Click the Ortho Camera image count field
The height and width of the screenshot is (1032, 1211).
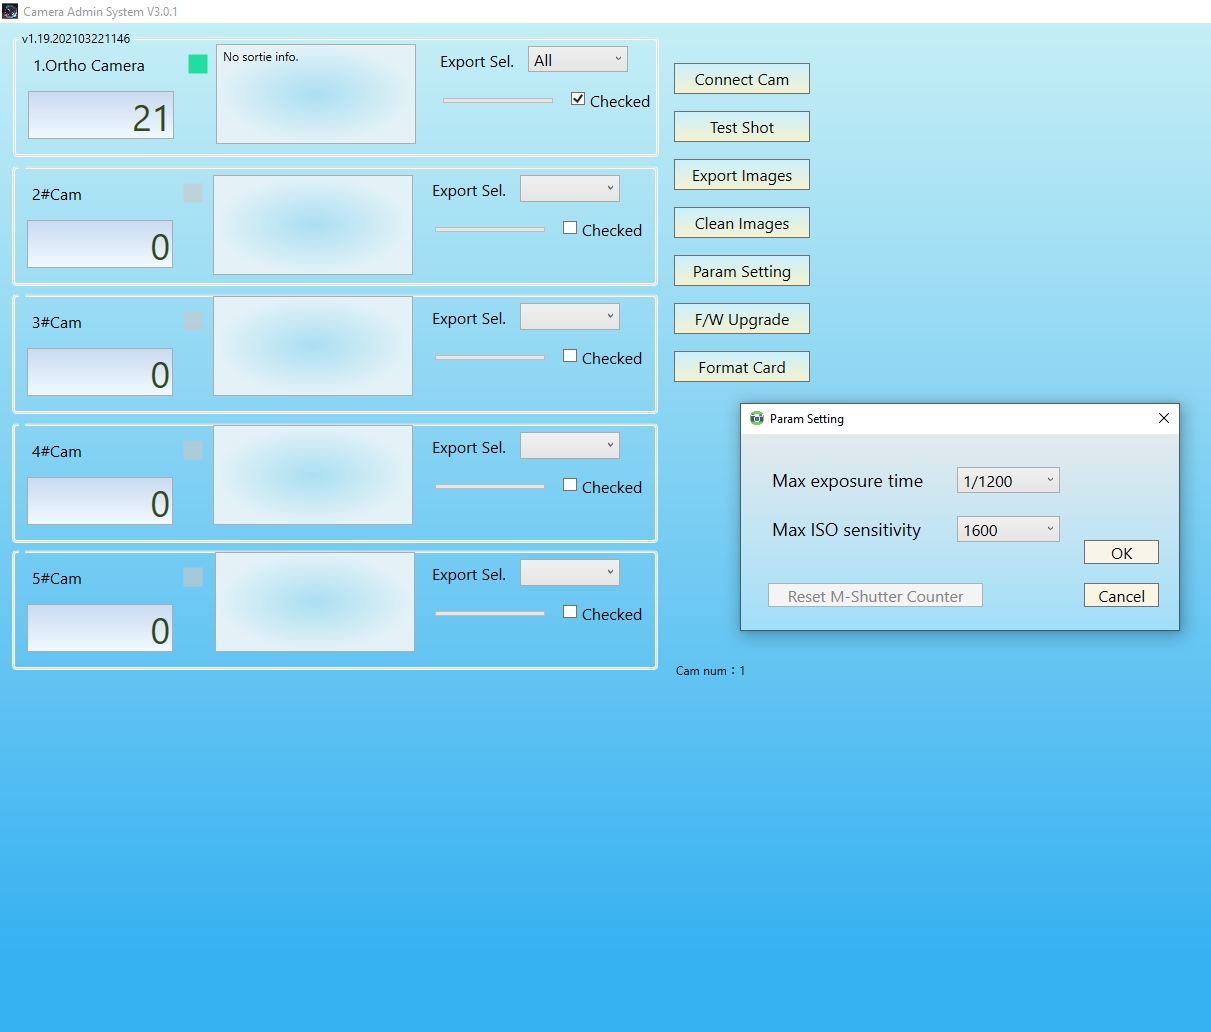coord(101,116)
